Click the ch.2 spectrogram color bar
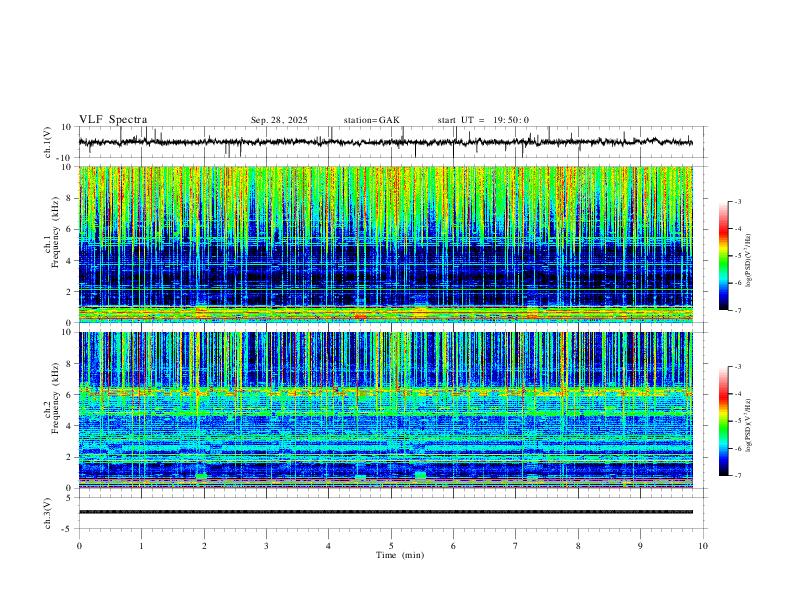 point(723,421)
